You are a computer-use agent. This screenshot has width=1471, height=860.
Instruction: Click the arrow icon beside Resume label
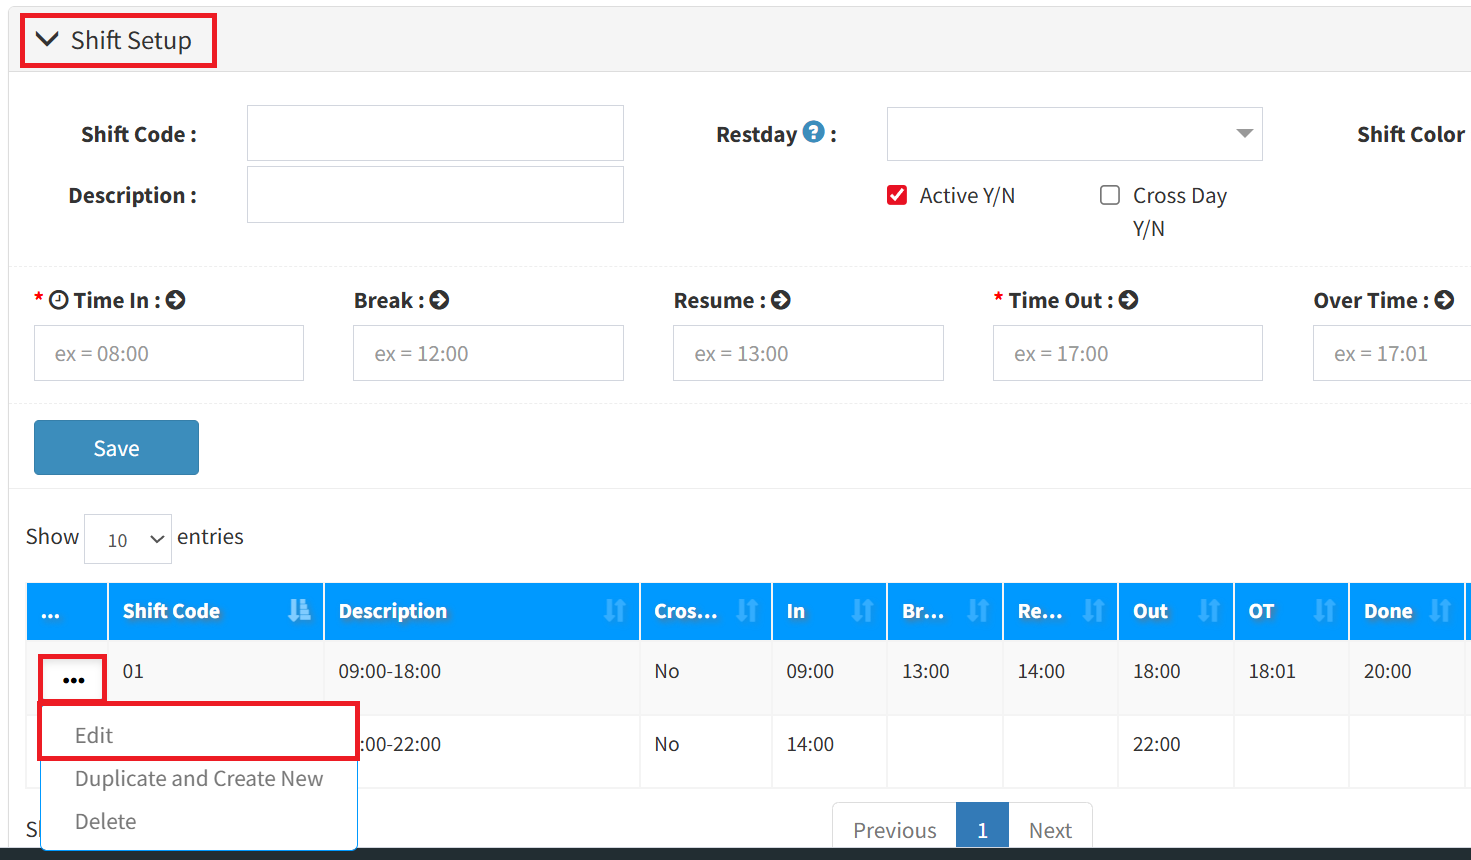coord(781,300)
